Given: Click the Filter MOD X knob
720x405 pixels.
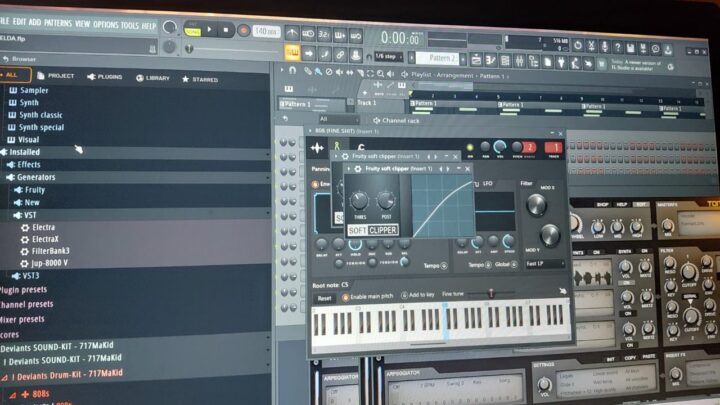Looking at the screenshot, I should tap(536, 205).
